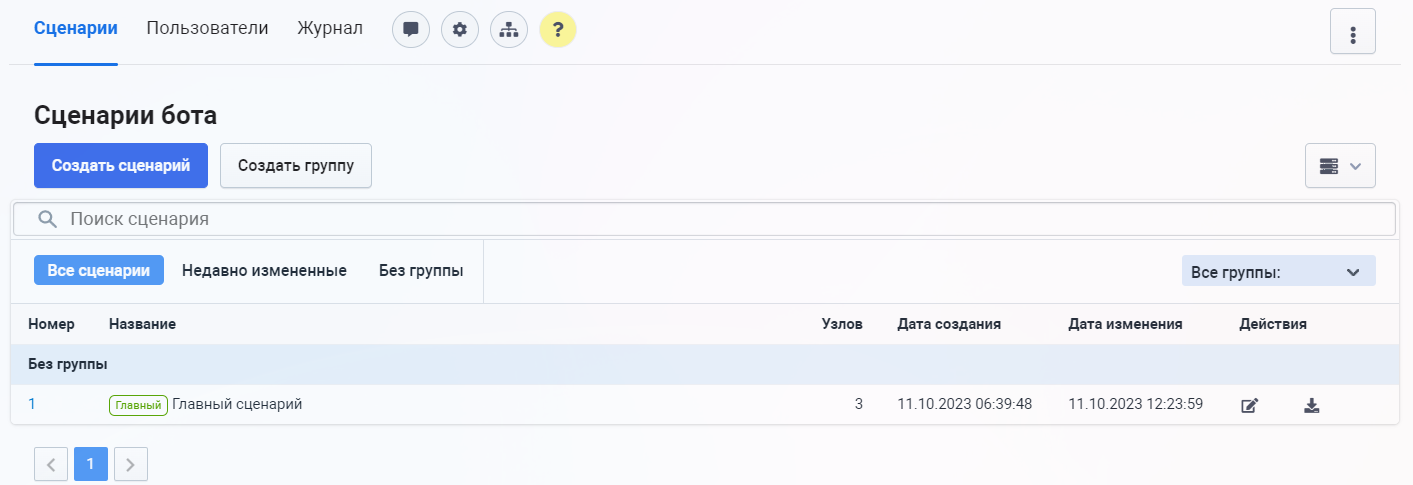Select the Сценарии tab

(76, 28)
